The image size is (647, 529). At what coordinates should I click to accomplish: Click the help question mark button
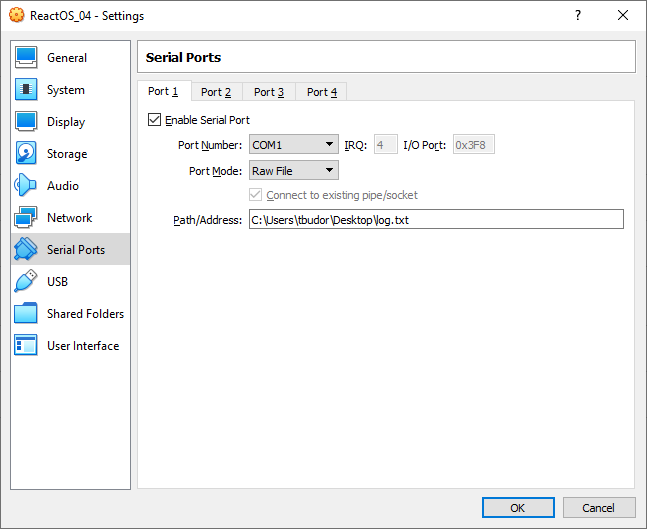click(x=578, y=15)
